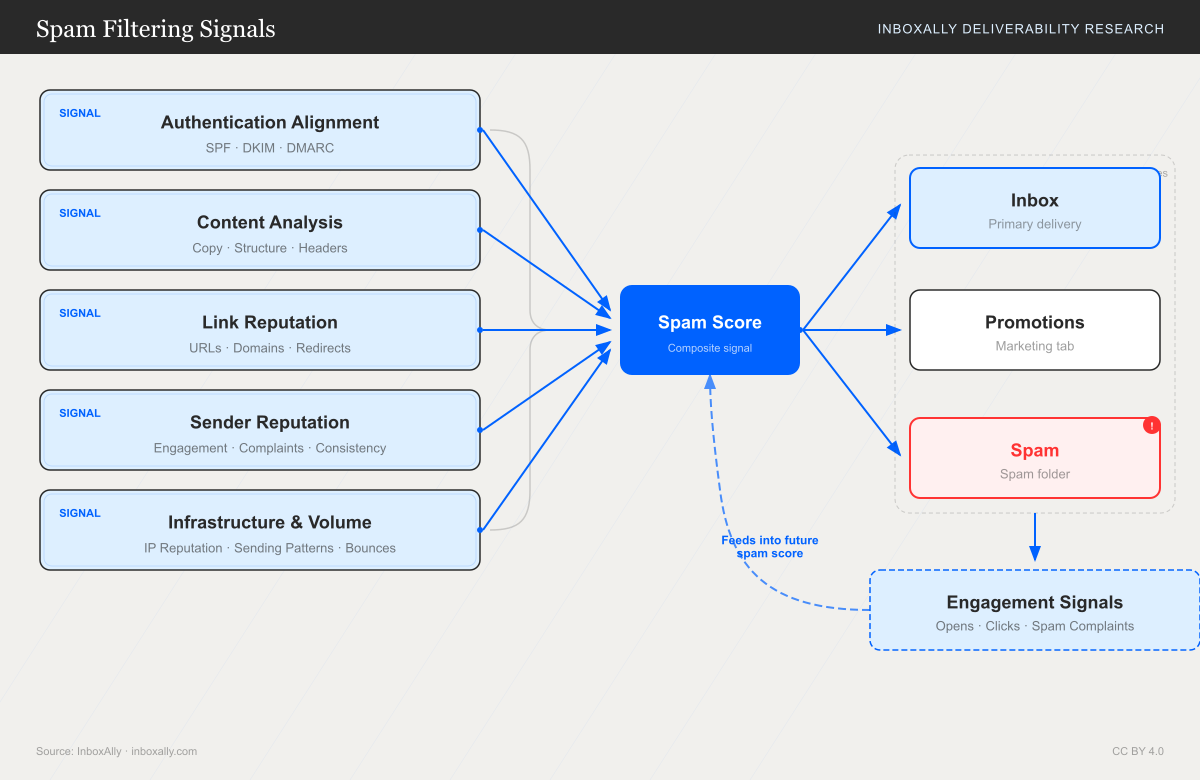Collapse the Content Analysis signal card

[x=260, y=230]
